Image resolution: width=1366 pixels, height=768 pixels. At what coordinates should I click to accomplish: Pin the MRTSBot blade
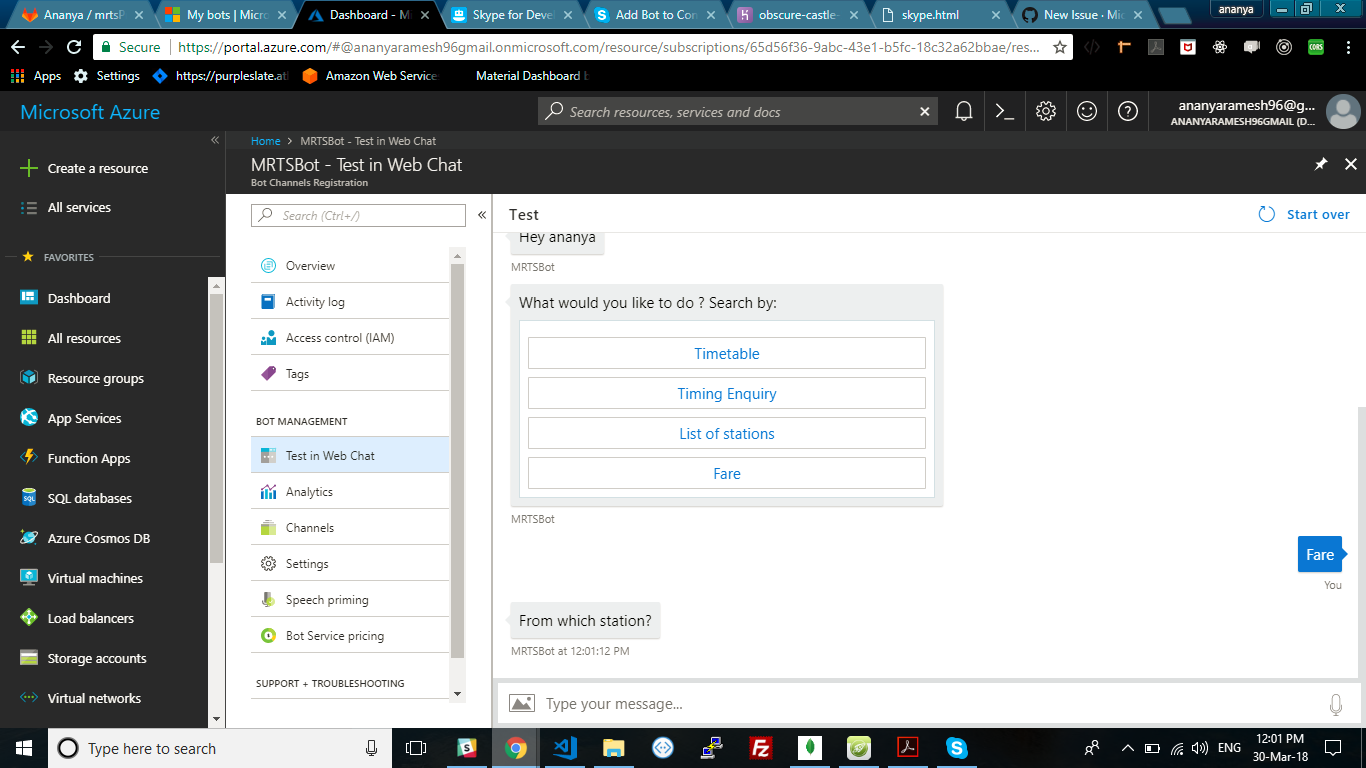coord(1320,163)
